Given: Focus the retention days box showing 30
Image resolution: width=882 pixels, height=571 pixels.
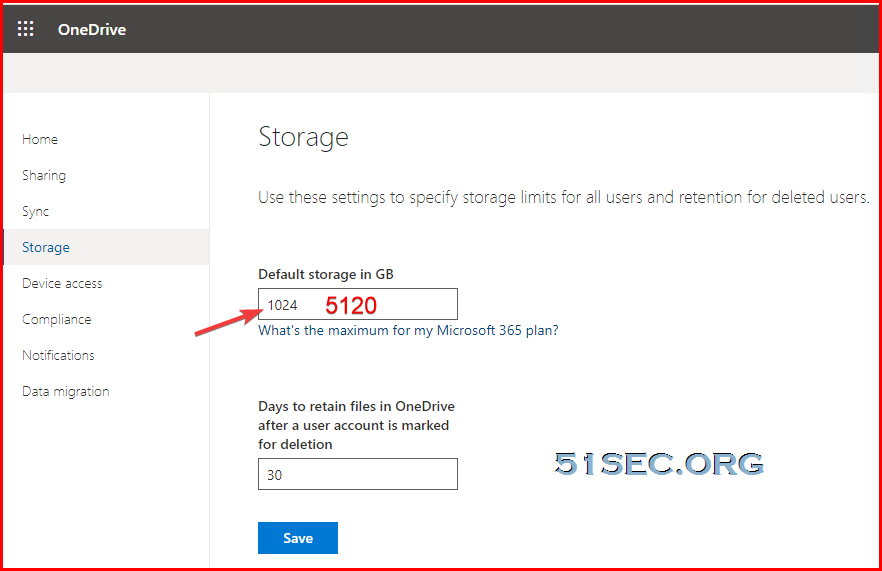Looking at the screenshot, I should click(358, 474).
